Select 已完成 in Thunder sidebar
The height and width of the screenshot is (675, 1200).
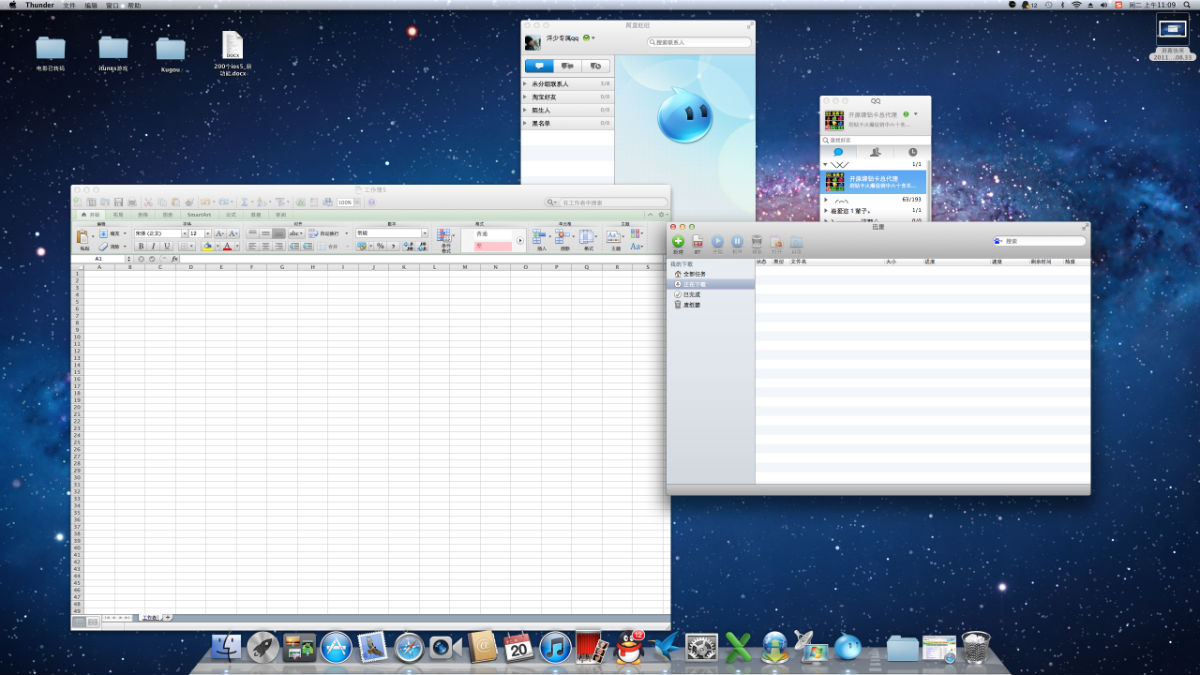pyautogui.click(x=692, y=294)
